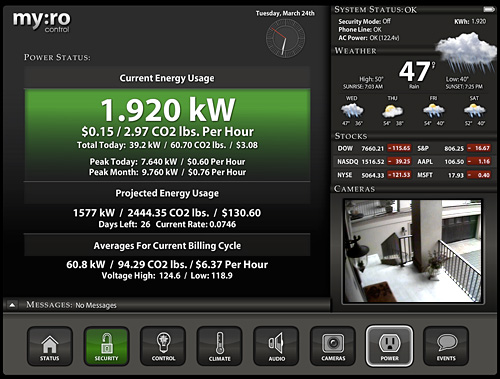The image size is (500, 379).
Task: Select the Audio speaker icon
Action: 276,346
